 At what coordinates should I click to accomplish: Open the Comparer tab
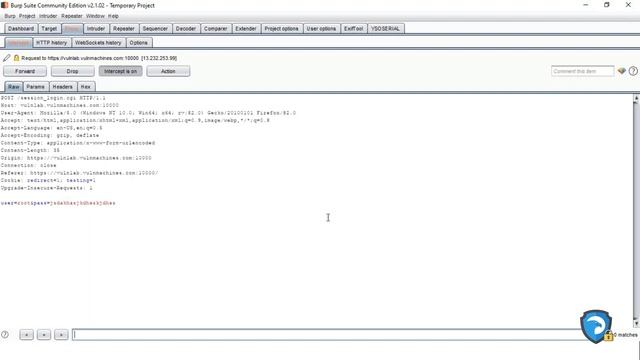click(216, 29)
